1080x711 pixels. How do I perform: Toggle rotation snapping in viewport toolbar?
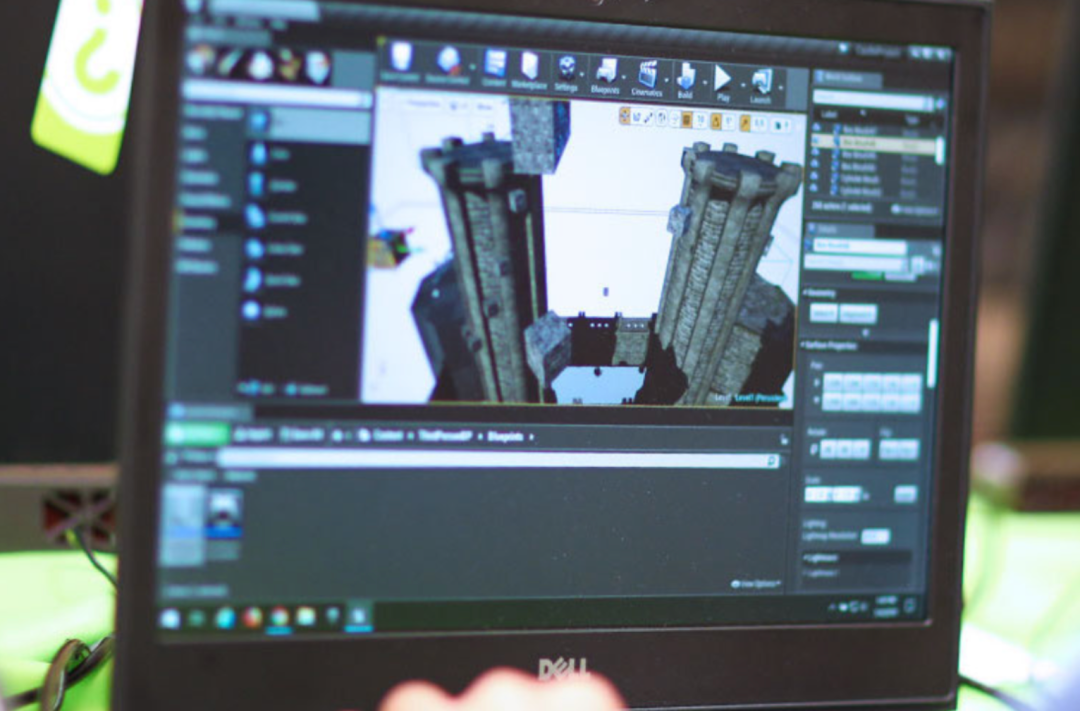(x=716, y=122)
